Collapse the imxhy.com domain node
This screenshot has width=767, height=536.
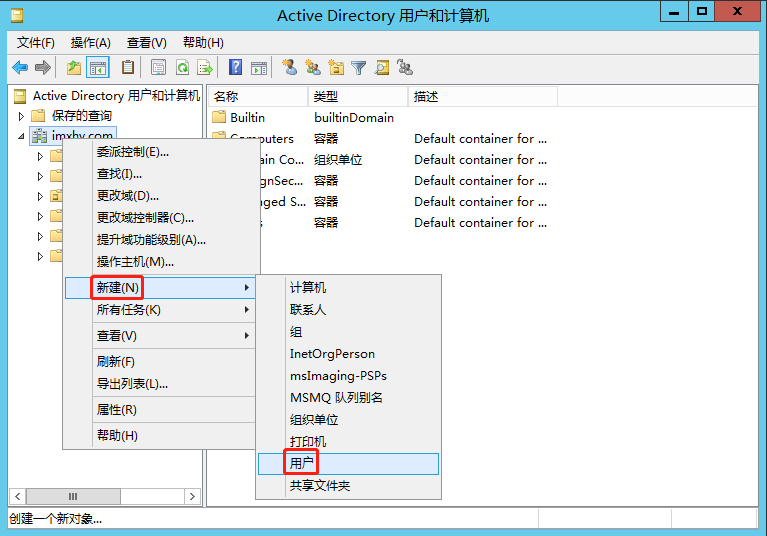[21, 136]
